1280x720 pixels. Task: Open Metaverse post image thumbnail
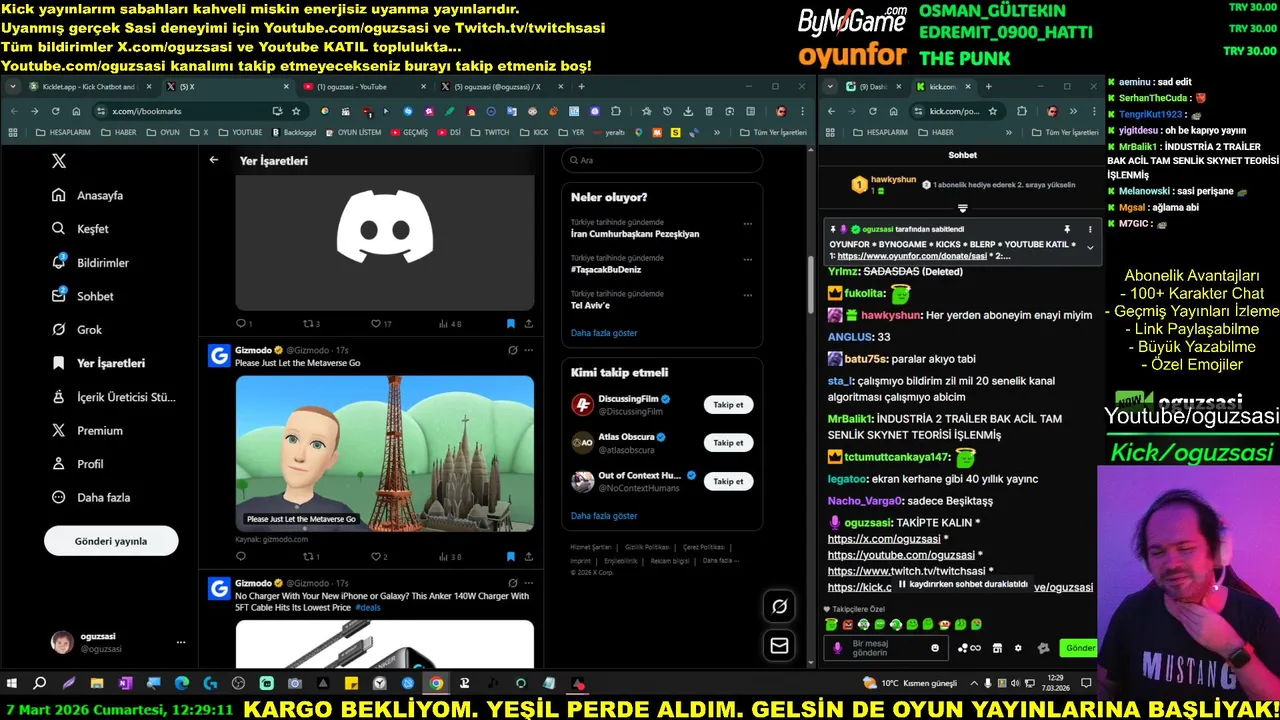[x=385, y=453]
